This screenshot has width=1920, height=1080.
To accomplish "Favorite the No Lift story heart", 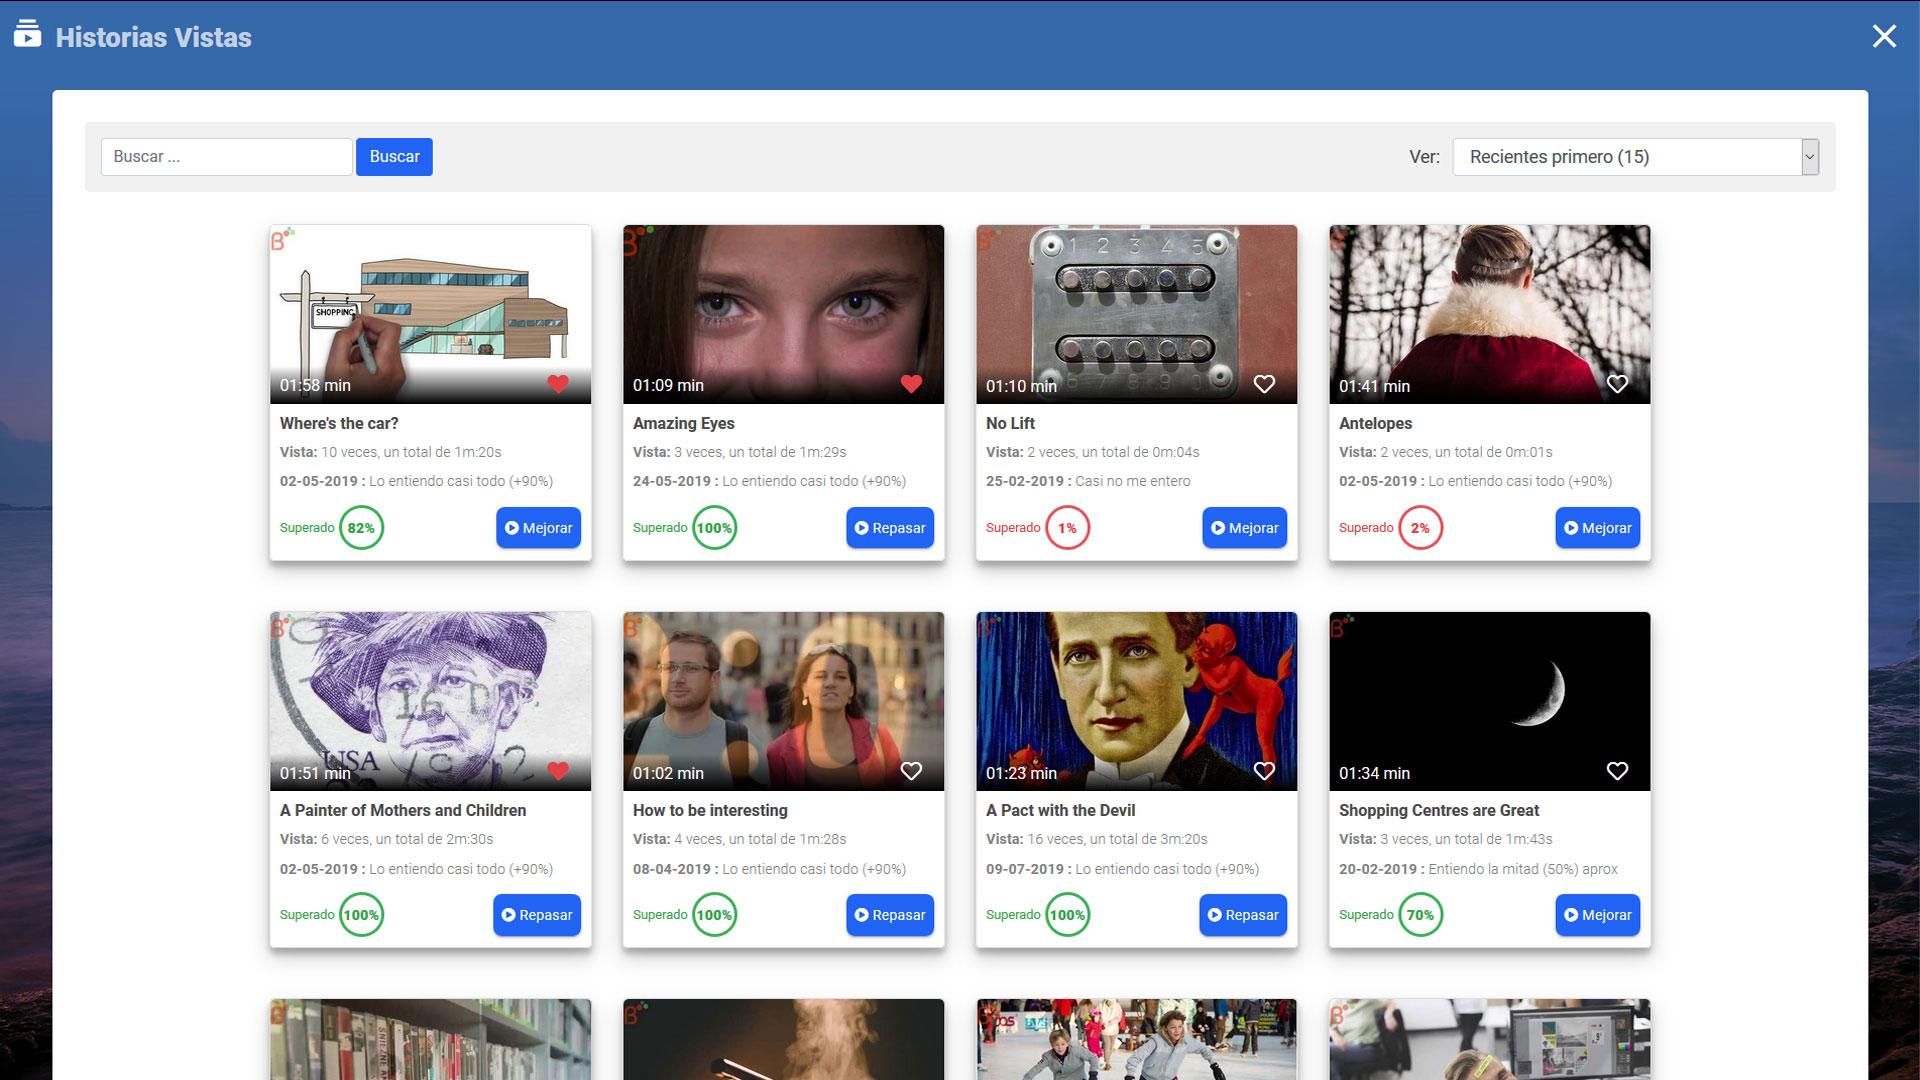I will [1264, 384].
